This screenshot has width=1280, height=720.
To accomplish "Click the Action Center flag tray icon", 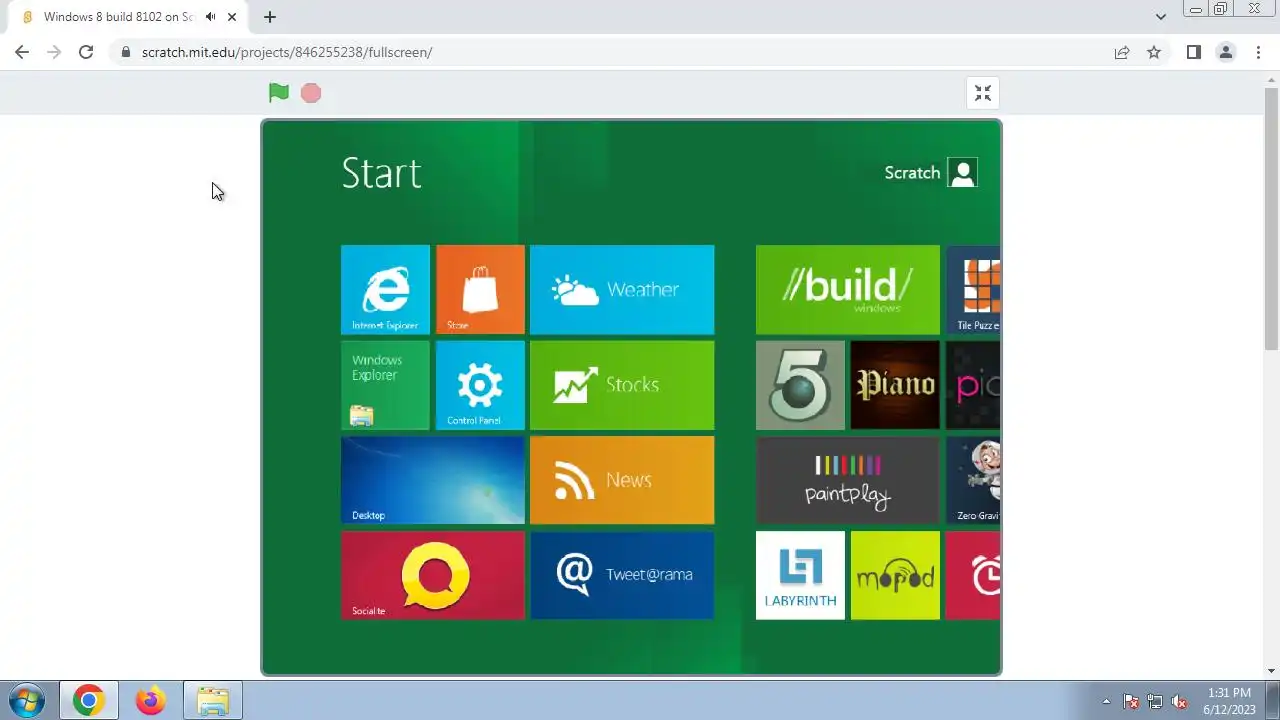I will click(x=1131, y=701).
